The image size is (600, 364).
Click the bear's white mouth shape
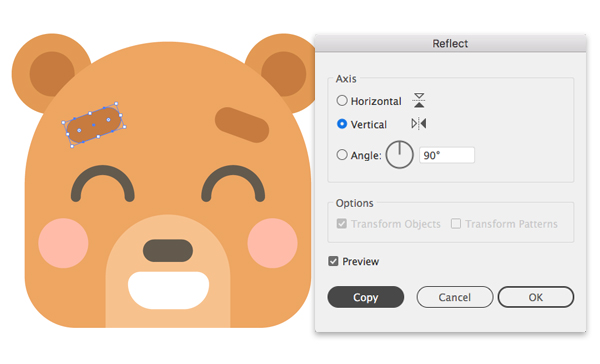coord(169,291)
